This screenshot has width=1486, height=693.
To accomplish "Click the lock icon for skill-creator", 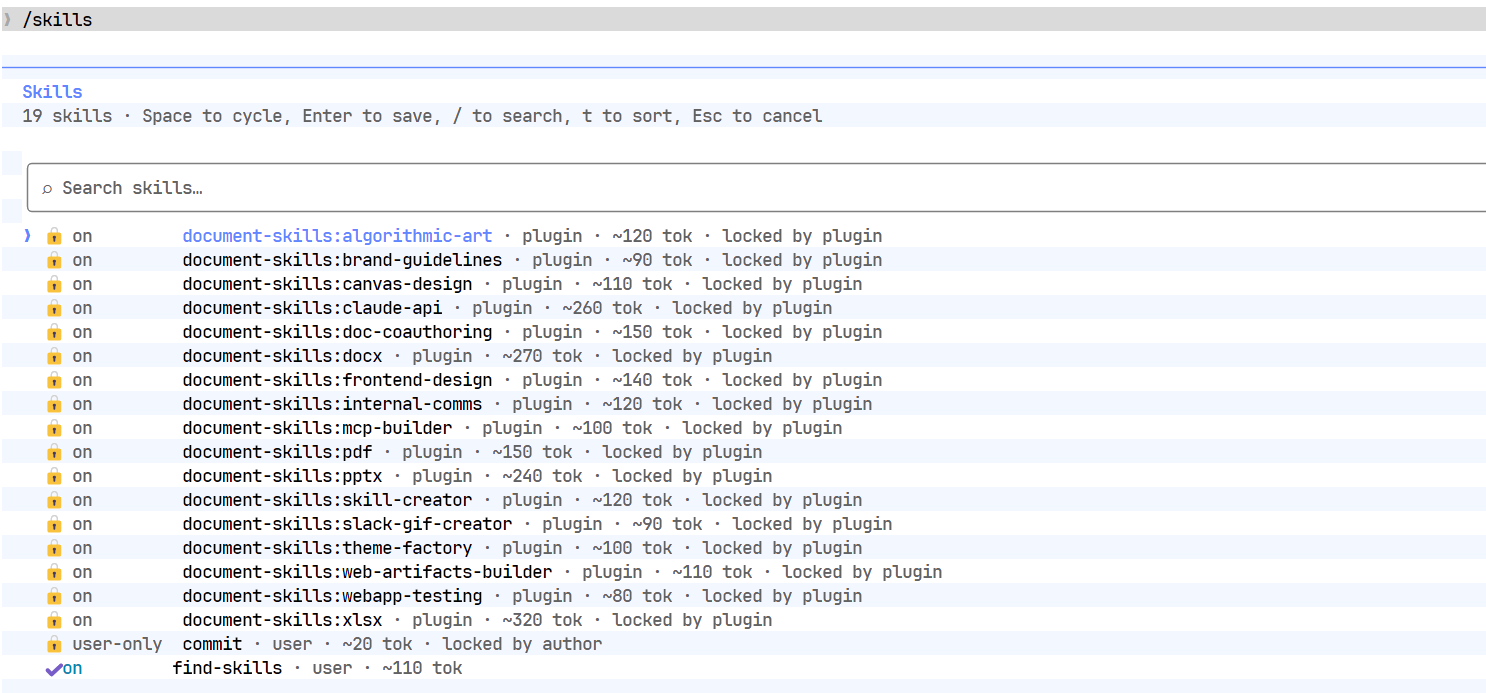I will tap(54, 500).
